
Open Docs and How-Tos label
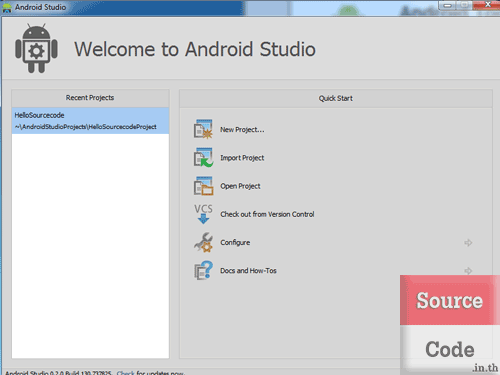248,271
